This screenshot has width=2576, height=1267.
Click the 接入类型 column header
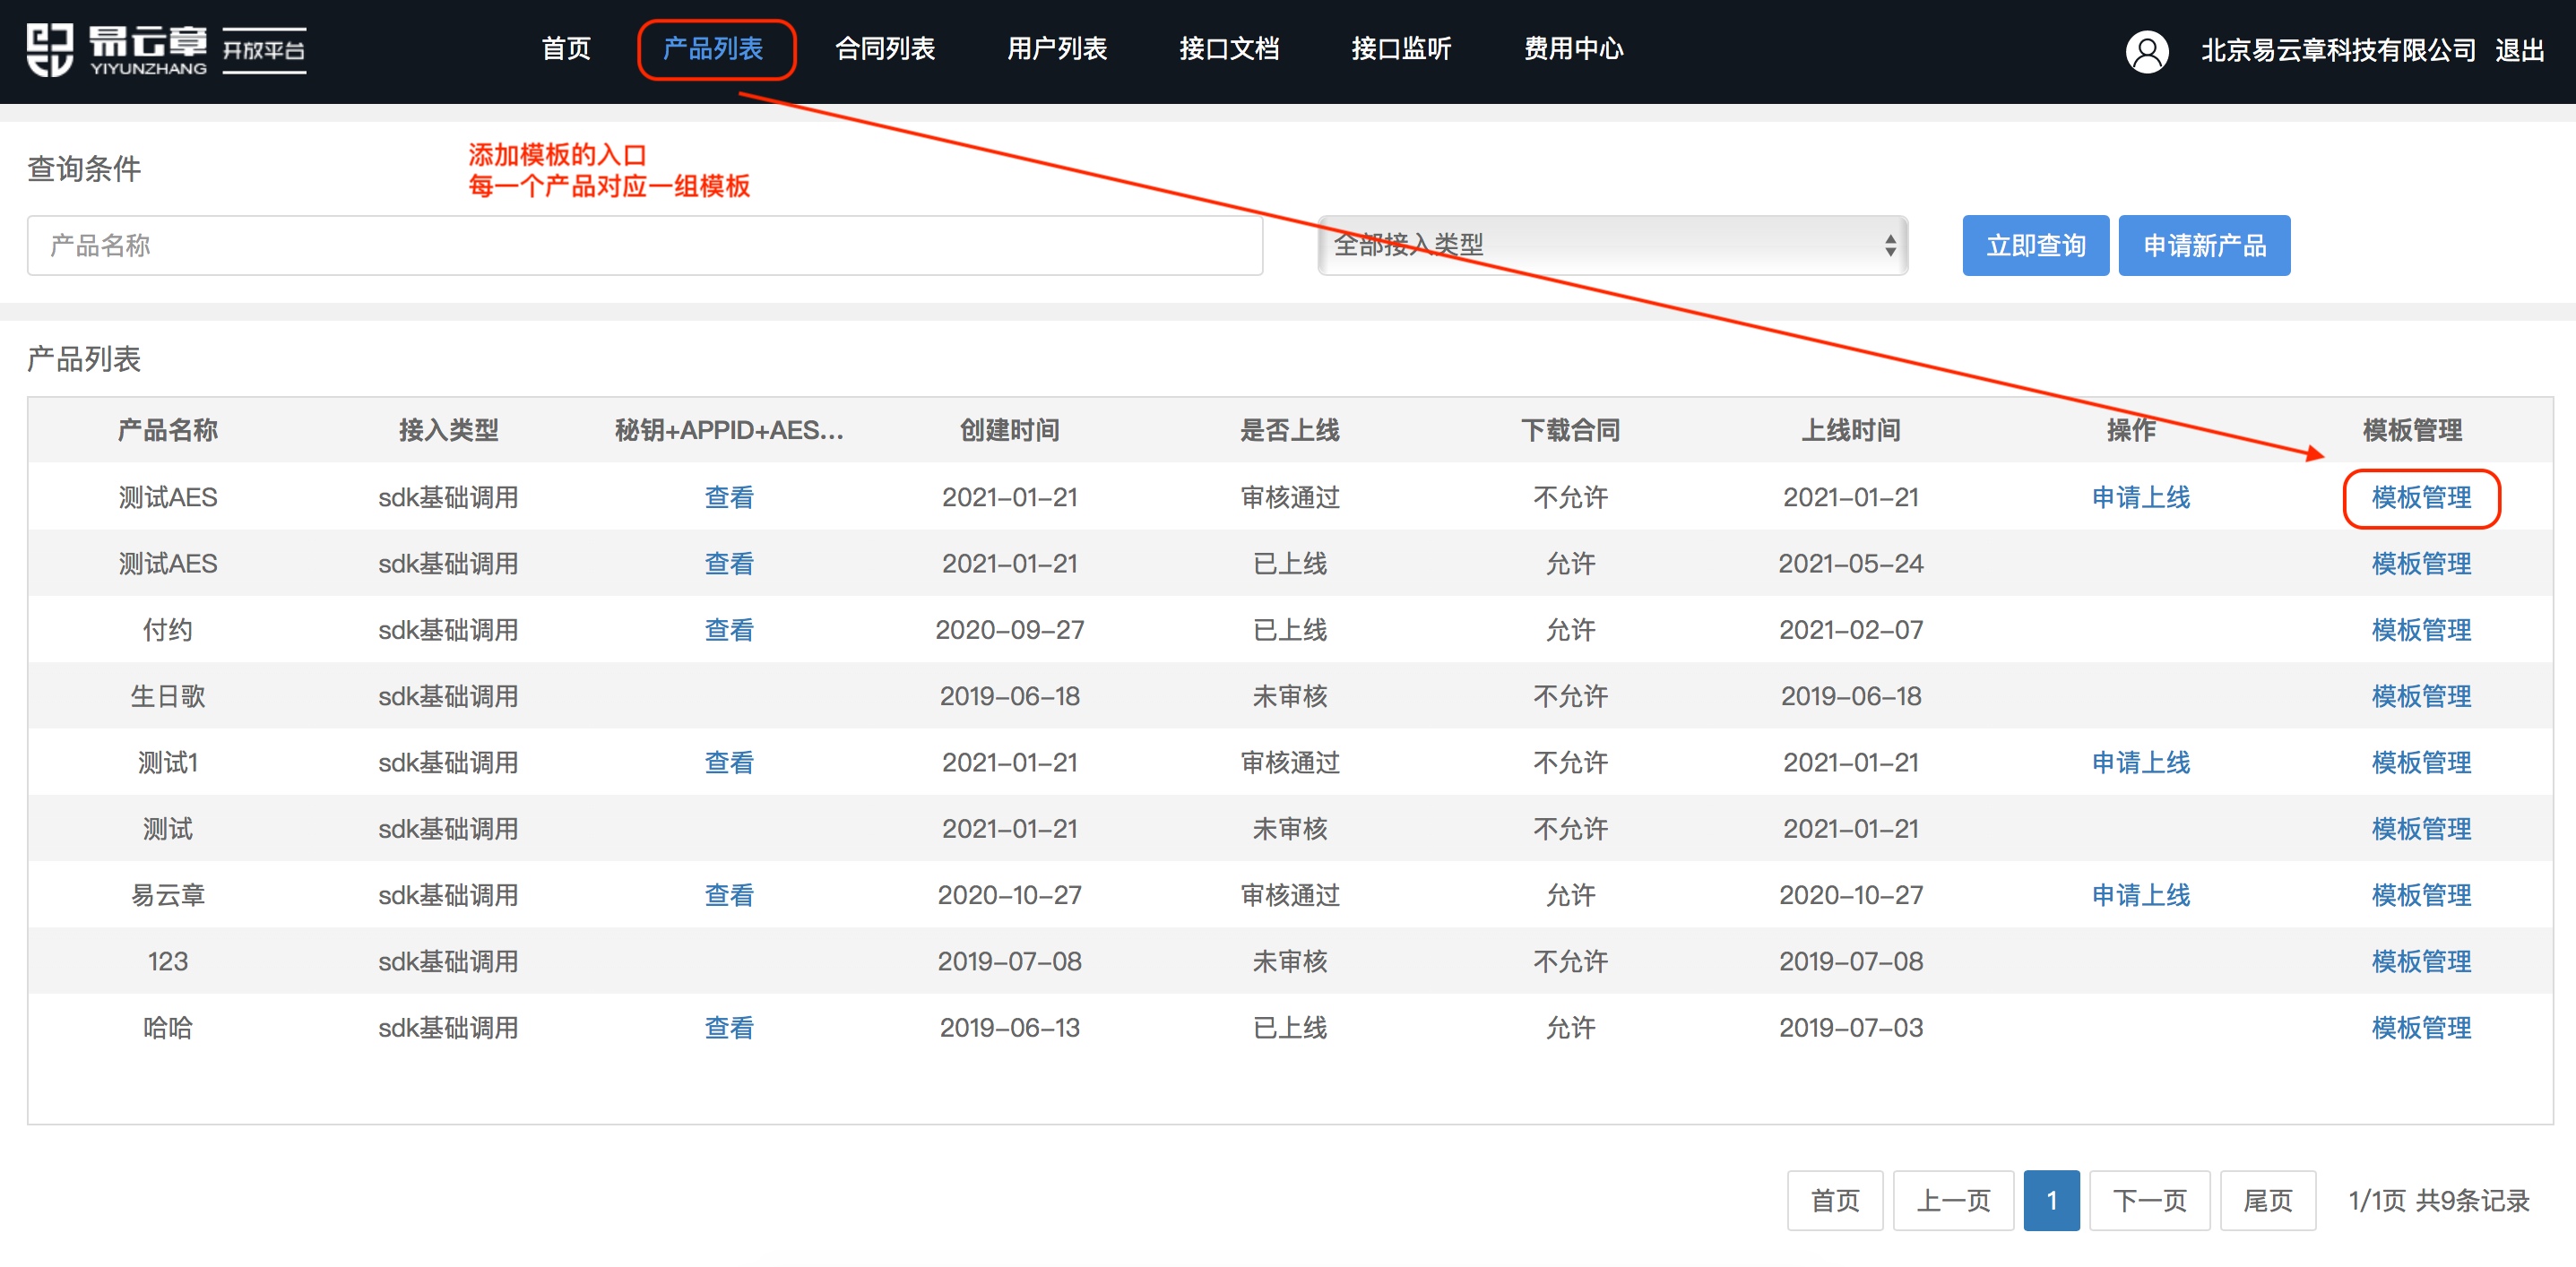click(x=448, y=430)
